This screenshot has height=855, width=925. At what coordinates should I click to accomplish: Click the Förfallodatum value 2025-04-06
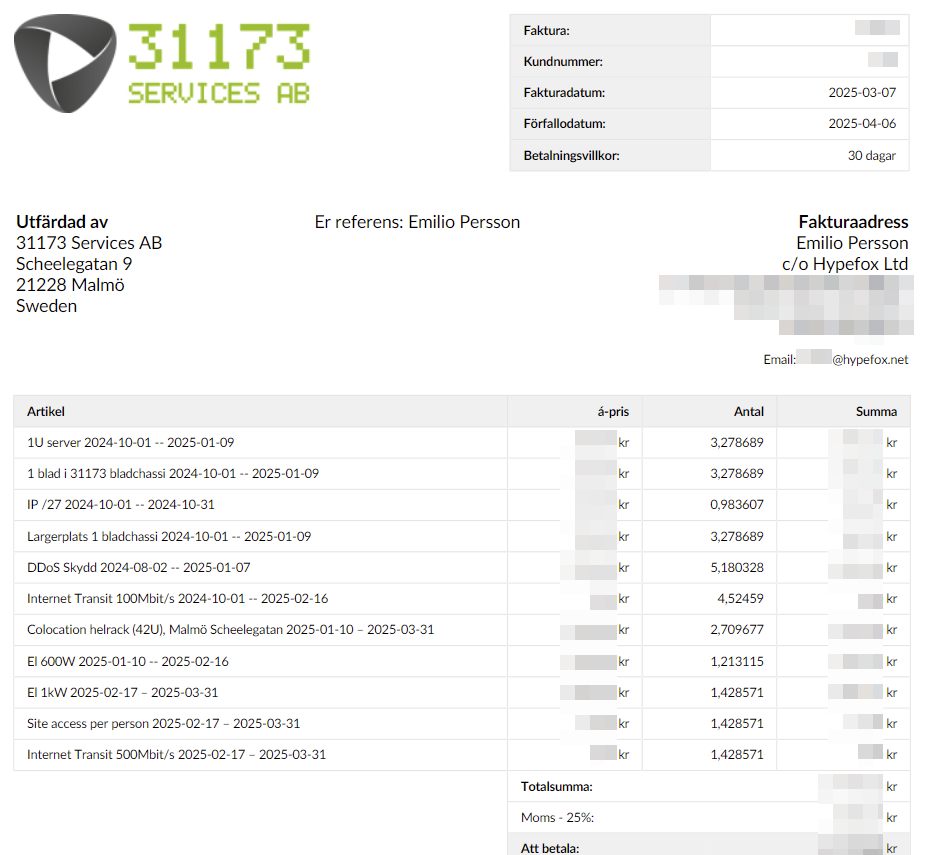tap(862, 124)
